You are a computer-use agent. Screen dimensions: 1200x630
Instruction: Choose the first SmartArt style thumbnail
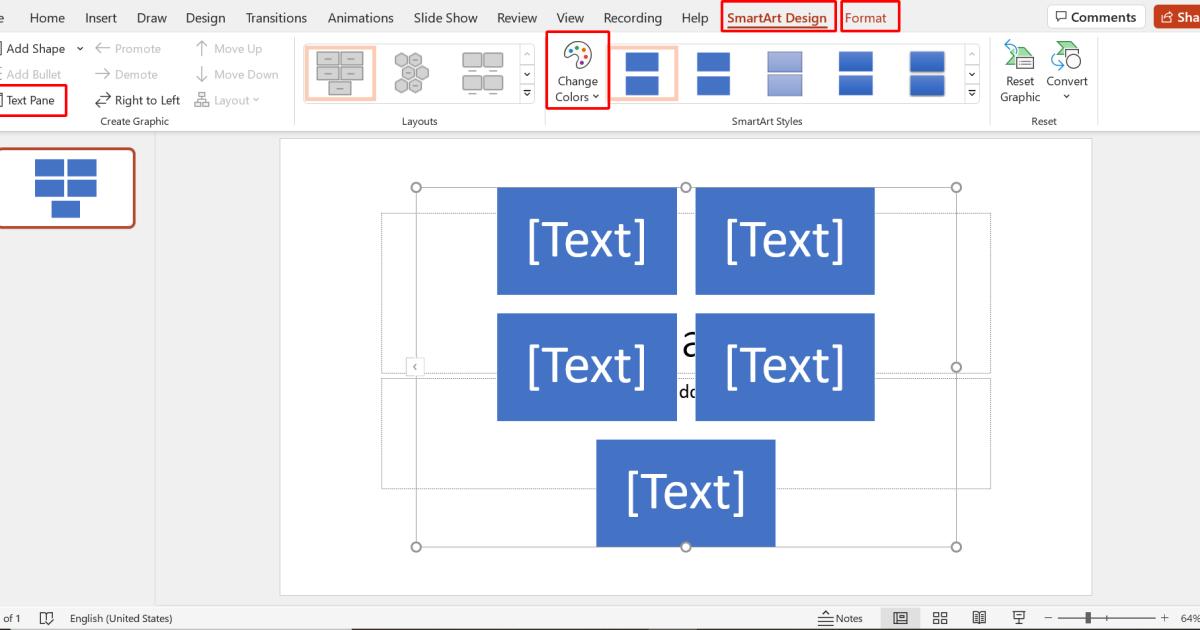point(645,72)
